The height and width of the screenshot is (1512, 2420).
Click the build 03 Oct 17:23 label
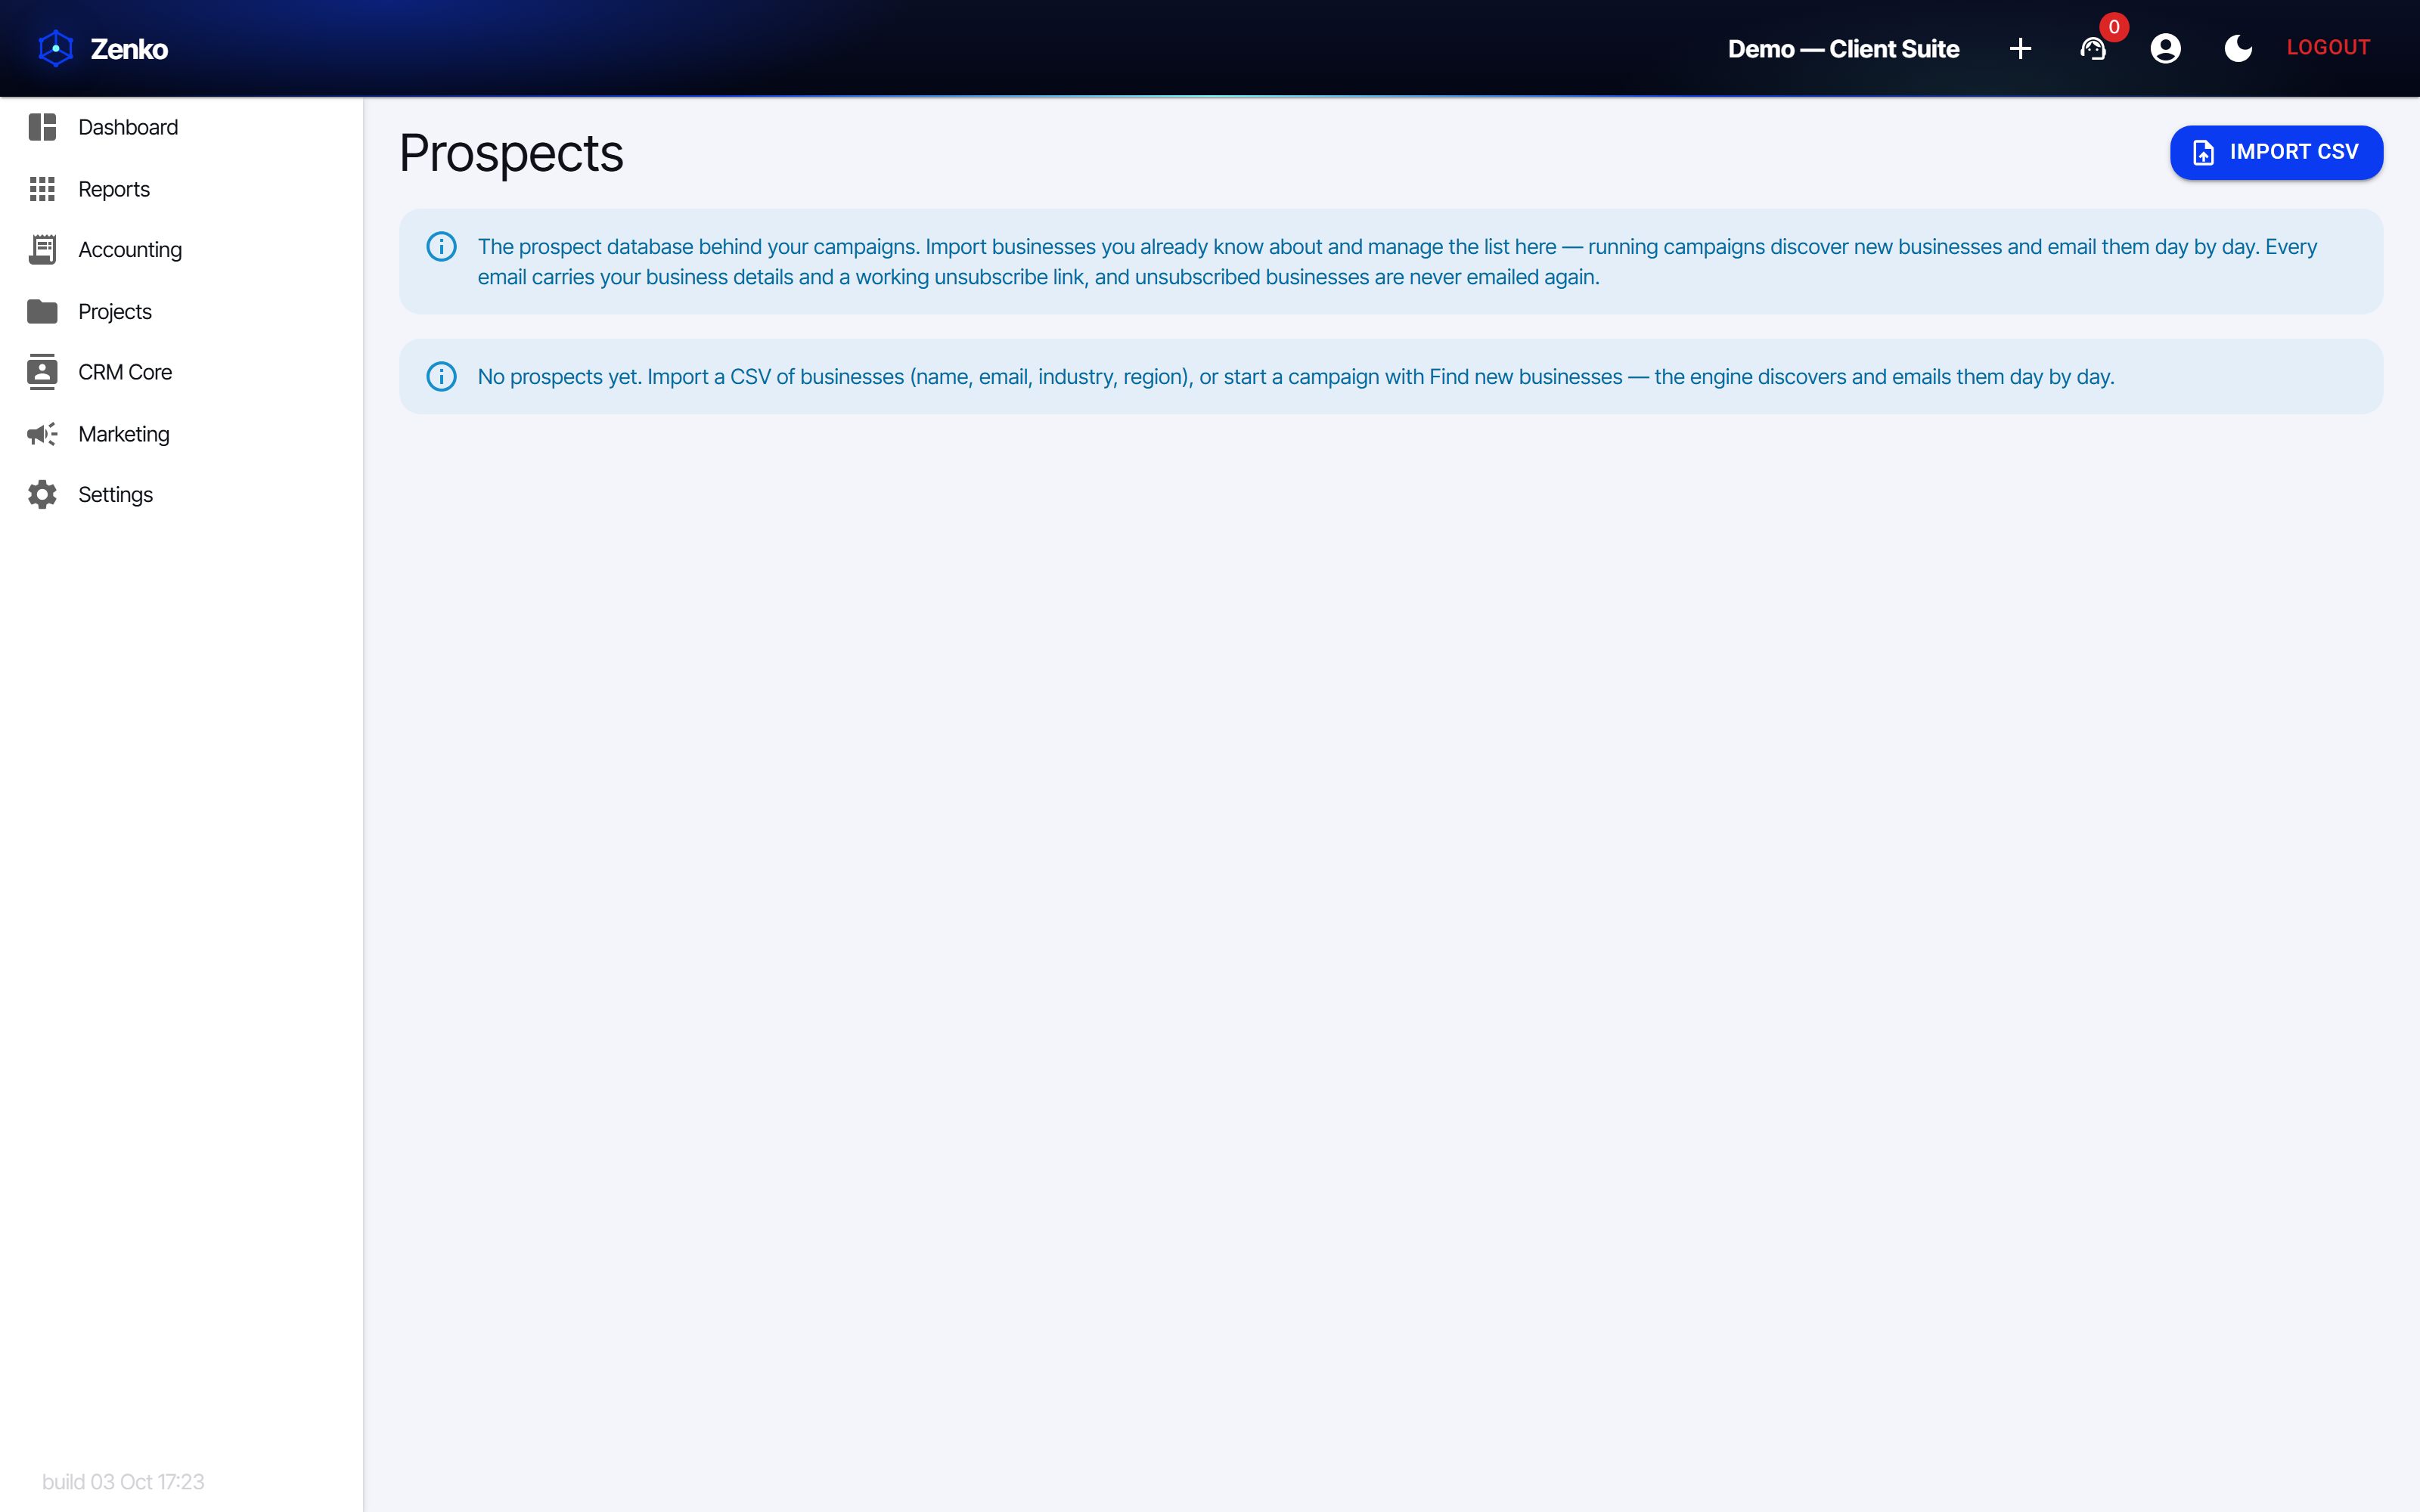pos(123,1482)
